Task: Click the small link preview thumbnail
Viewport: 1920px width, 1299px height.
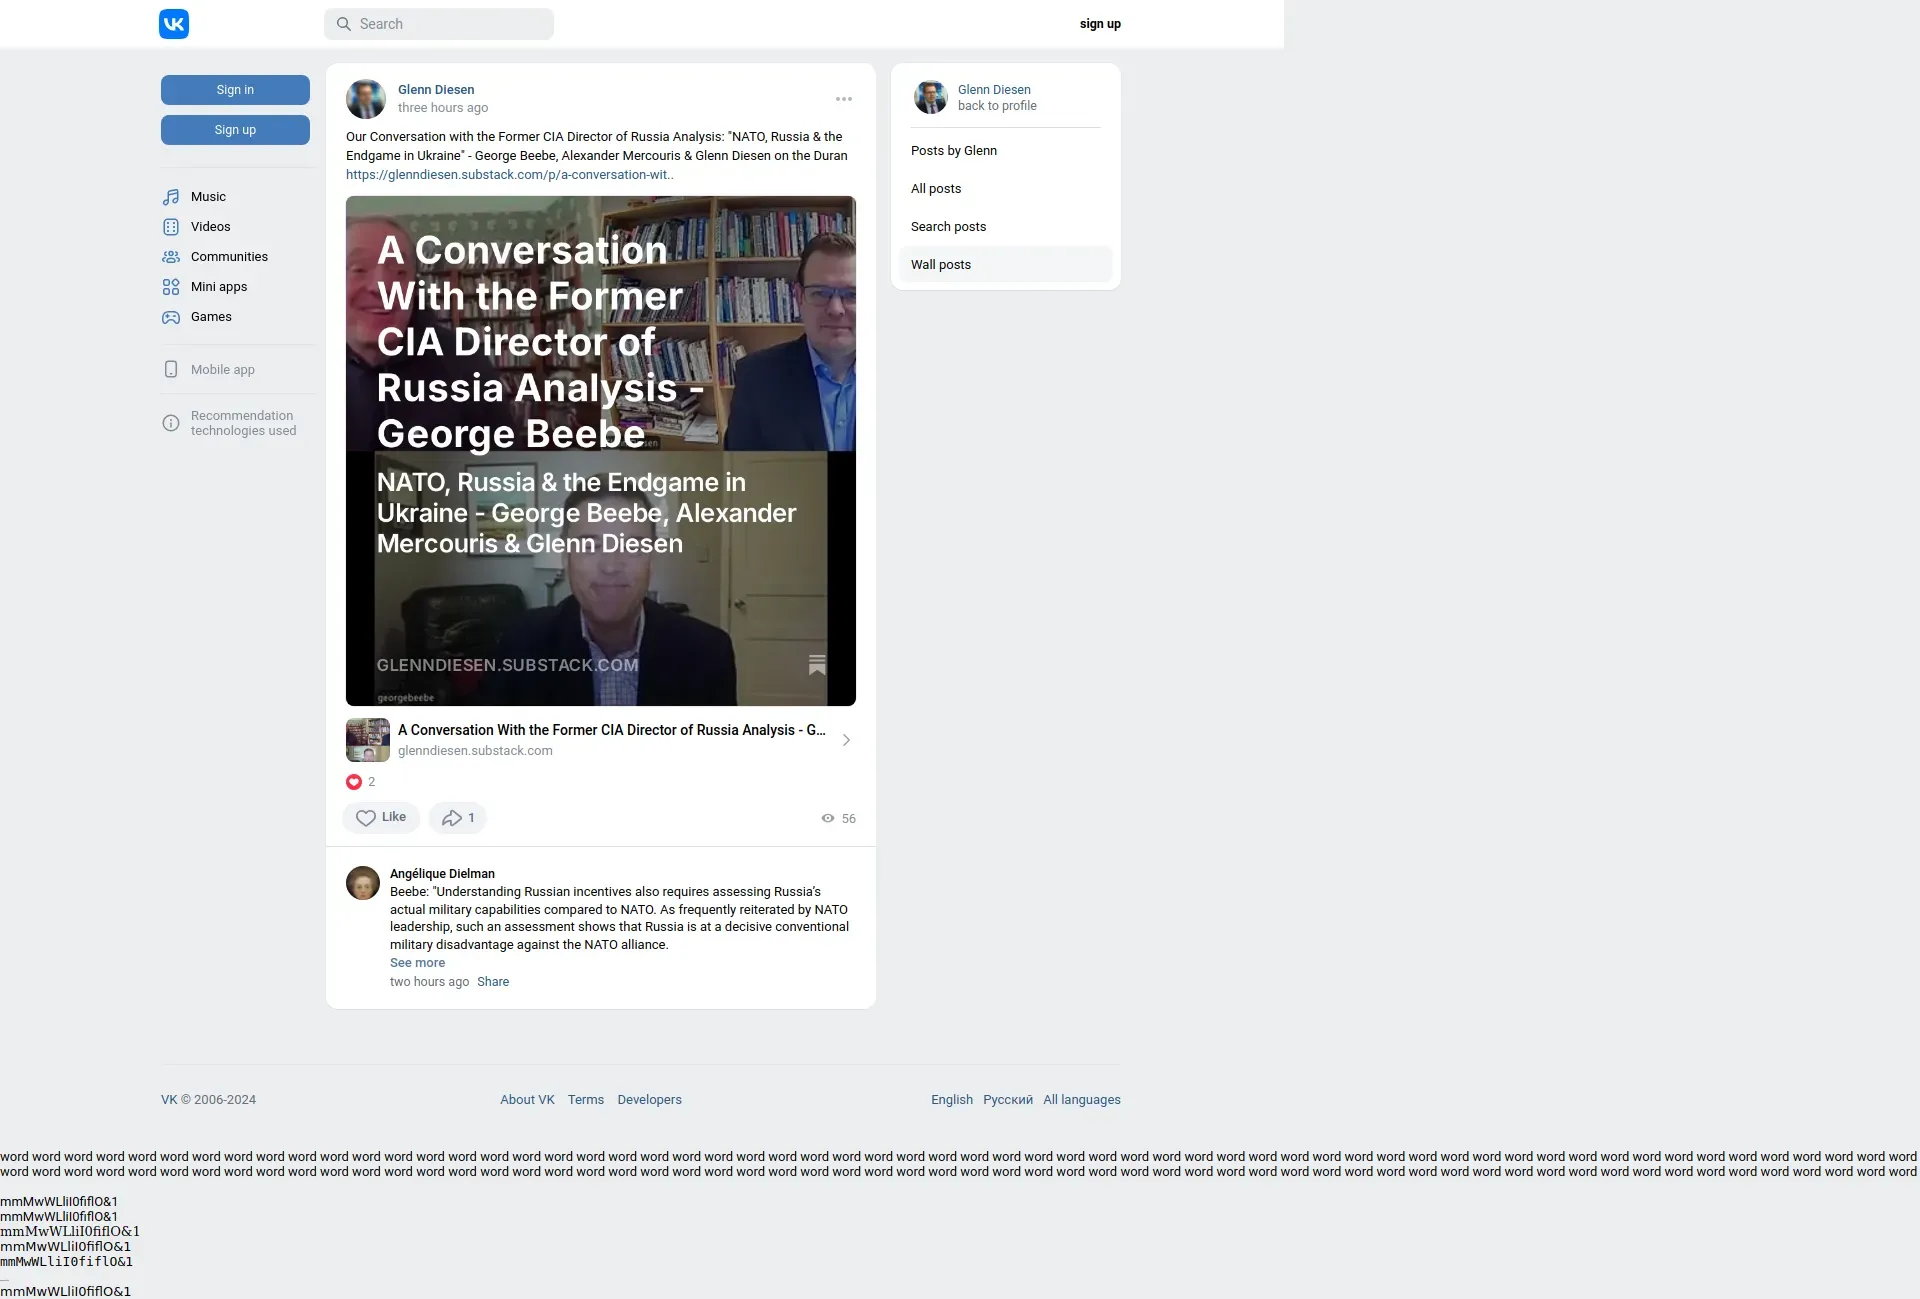Action: click(x=368, y=740)
